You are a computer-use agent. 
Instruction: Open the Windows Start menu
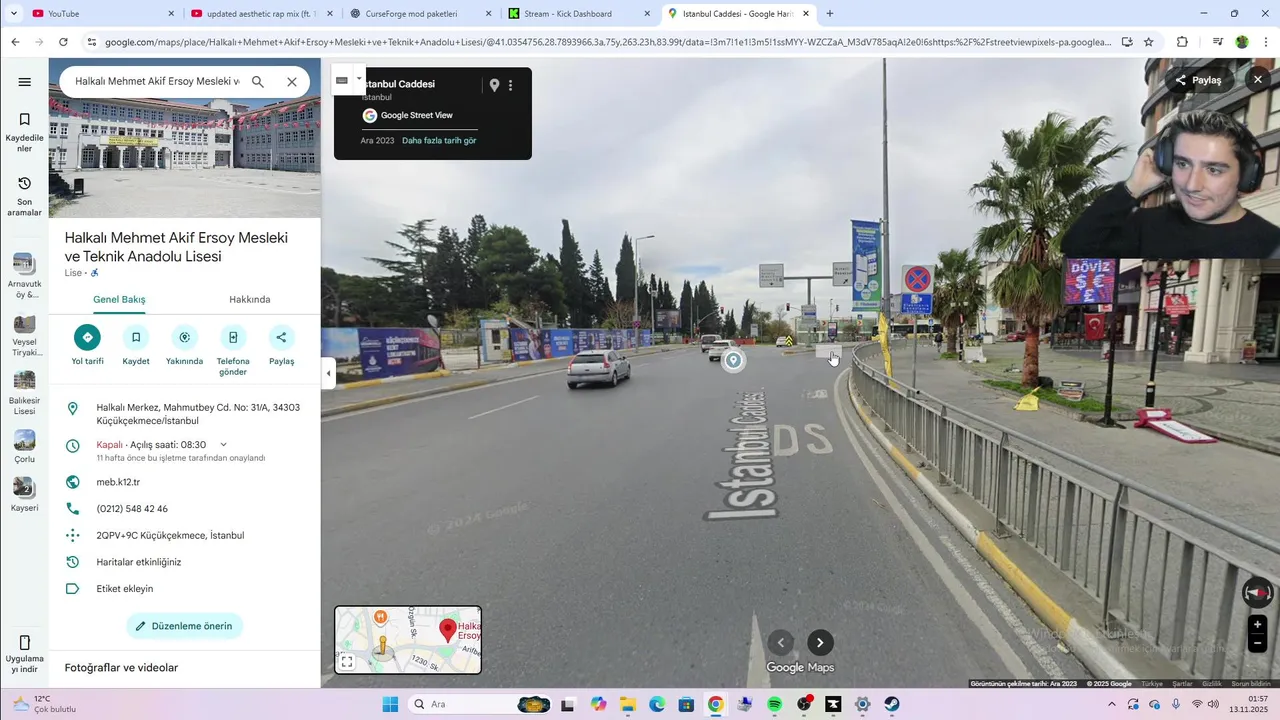pyautogui.click(x=390, y=704)
